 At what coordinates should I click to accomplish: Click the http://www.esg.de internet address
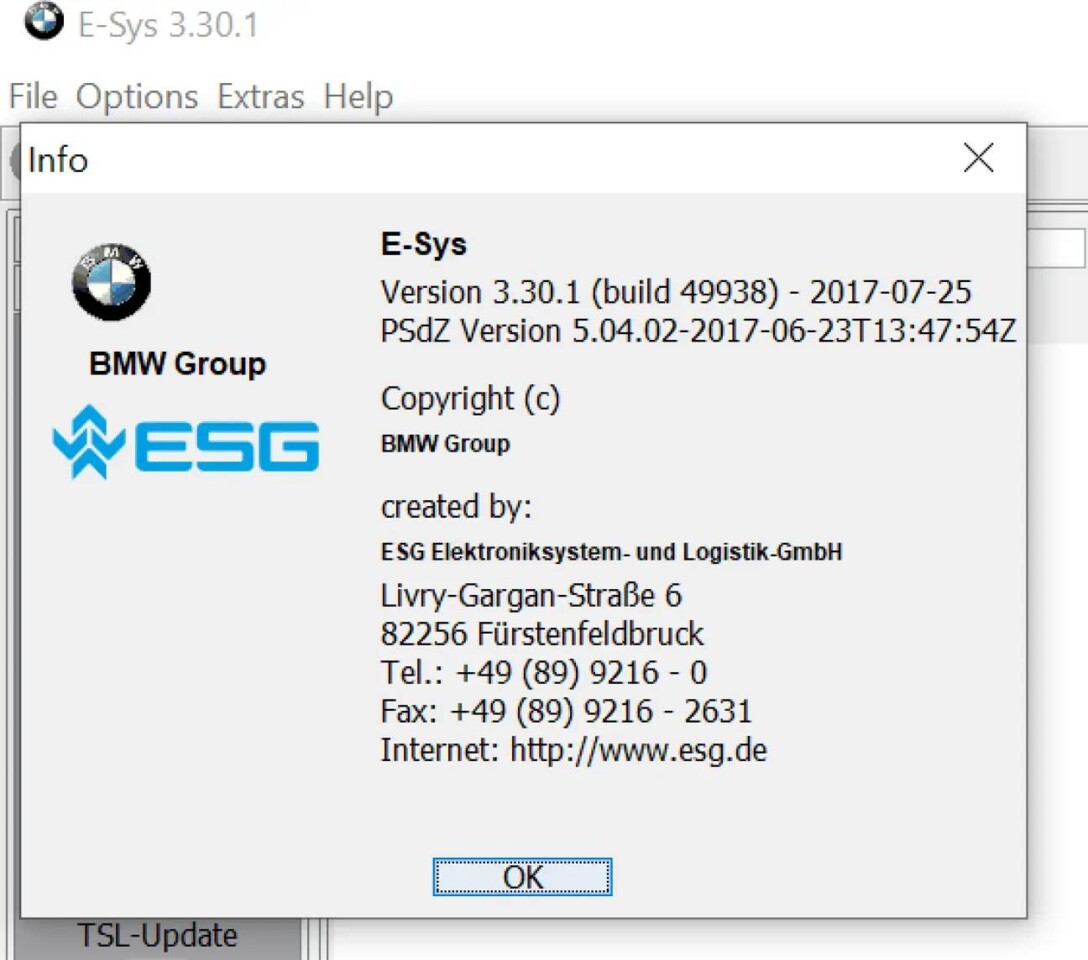tap(638, 751)
